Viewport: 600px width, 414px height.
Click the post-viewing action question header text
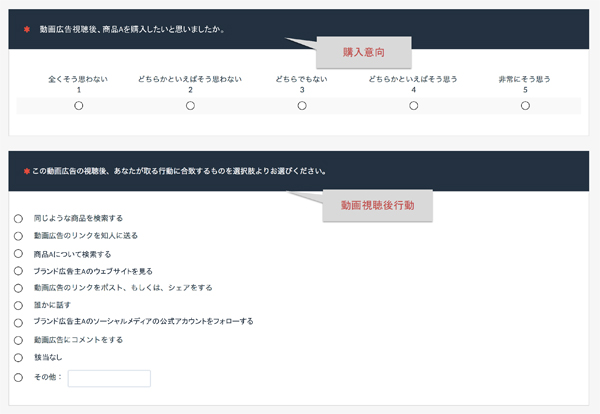tap(178, 171)
